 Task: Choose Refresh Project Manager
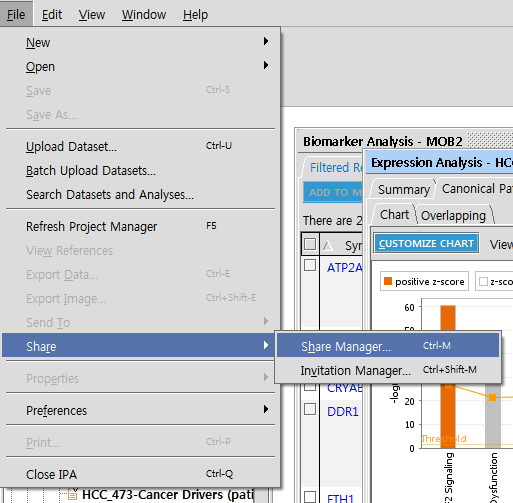[140, 226]
